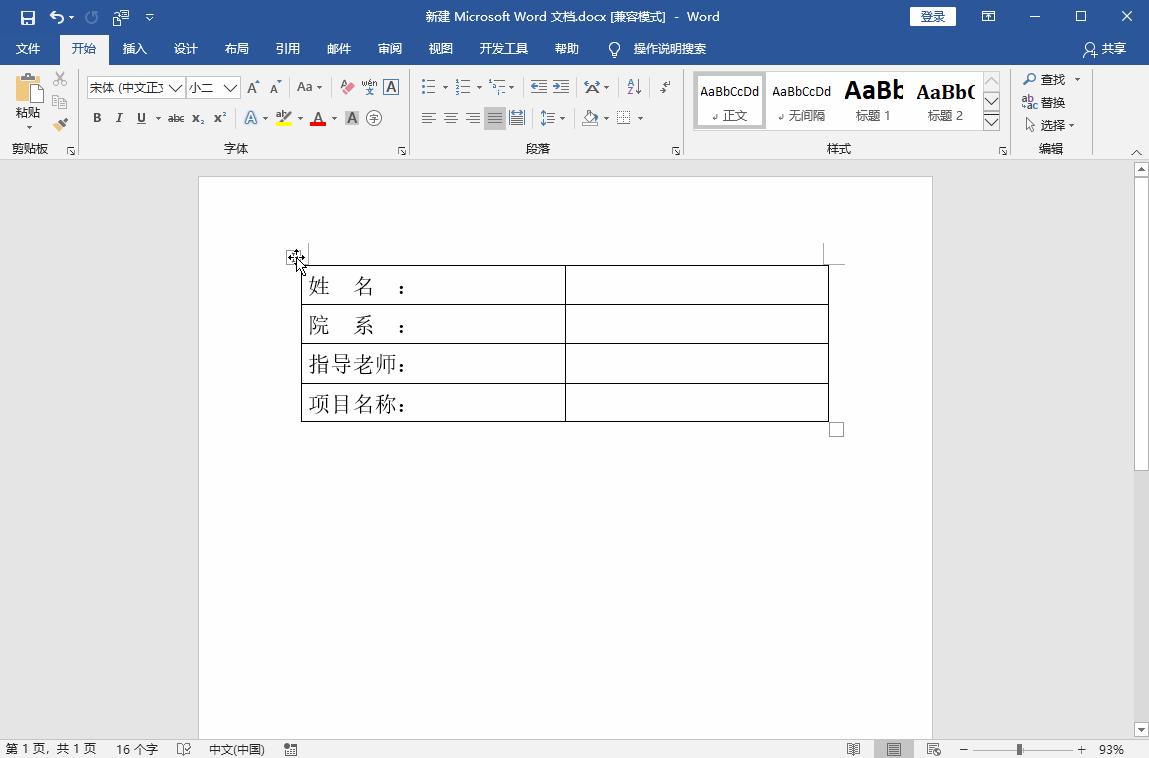Expand the Styles gallery more arrow
Viewport: 1149px width, 758px height.
tap(991, 122)
